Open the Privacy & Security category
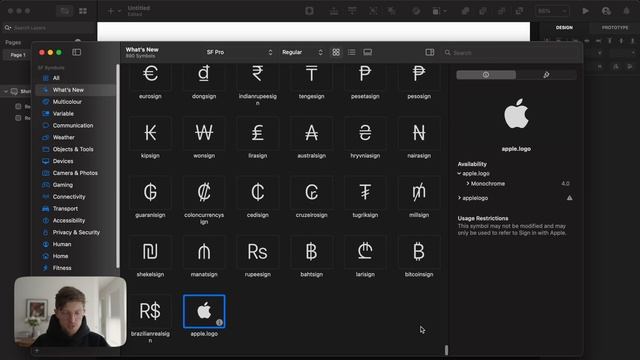The width and height of the screenshot is (640, 360). (x=76, y=232)
